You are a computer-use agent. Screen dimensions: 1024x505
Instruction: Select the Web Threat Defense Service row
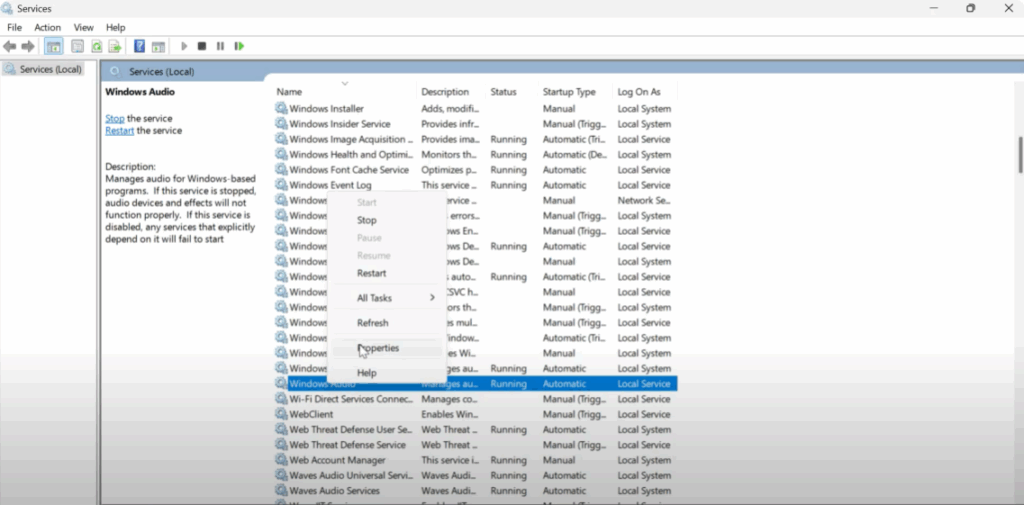point(475,445)
